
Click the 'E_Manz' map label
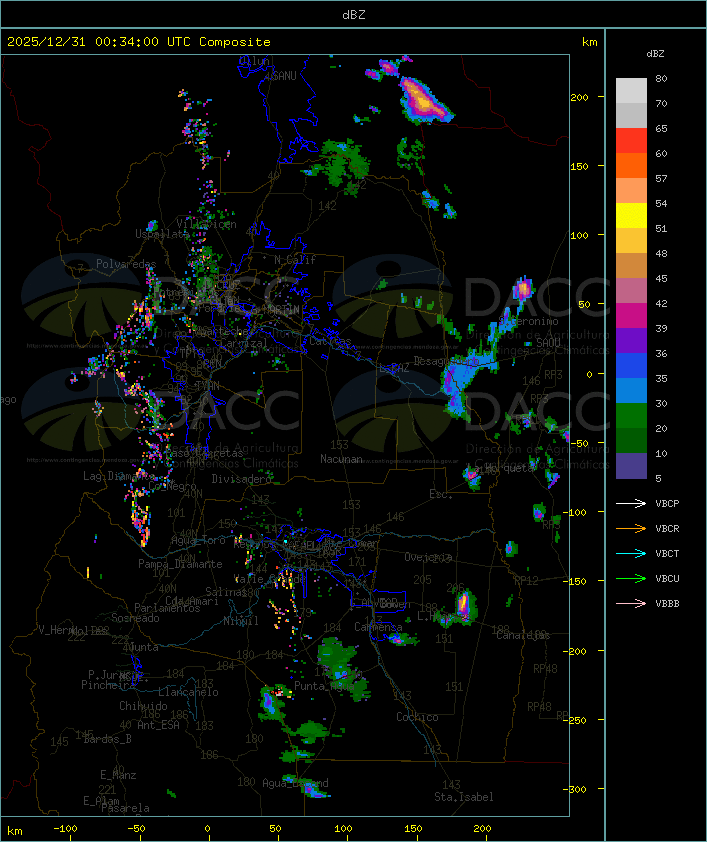[x=118, y=775]
